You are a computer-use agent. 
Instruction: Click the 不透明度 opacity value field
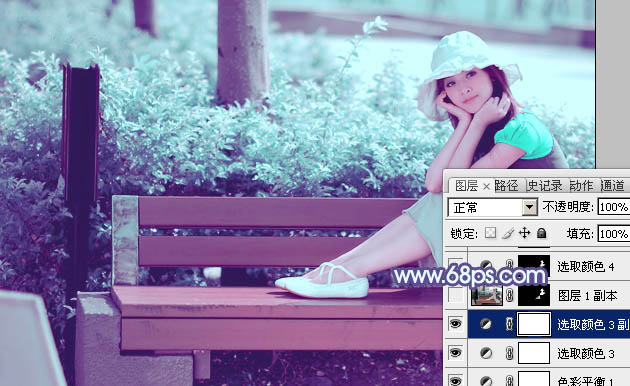(614, 207)
